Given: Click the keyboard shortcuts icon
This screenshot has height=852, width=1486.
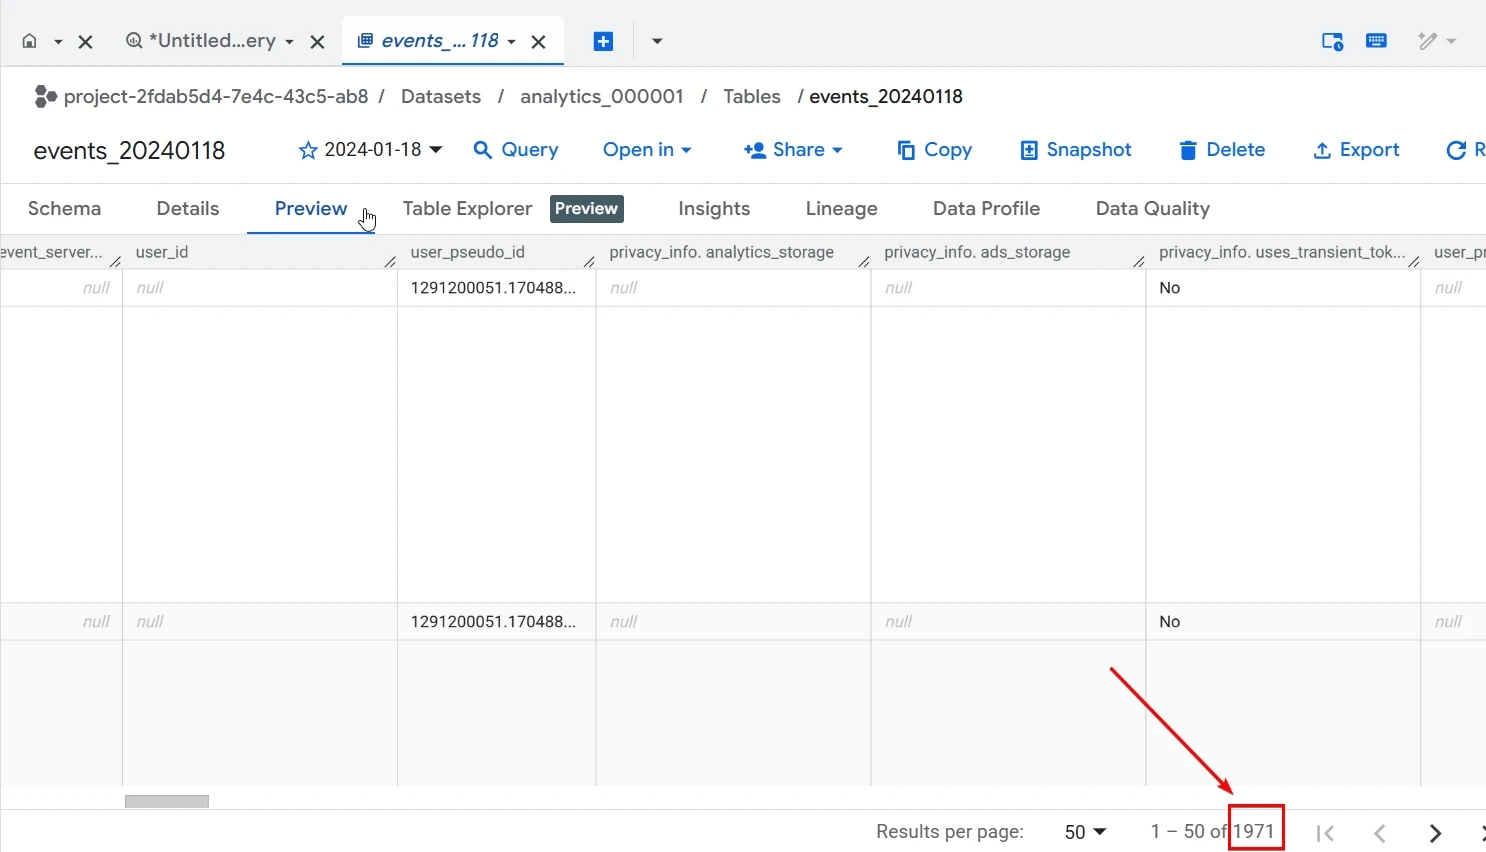Looking at the screenshot, I should [x=1377, y=41].
